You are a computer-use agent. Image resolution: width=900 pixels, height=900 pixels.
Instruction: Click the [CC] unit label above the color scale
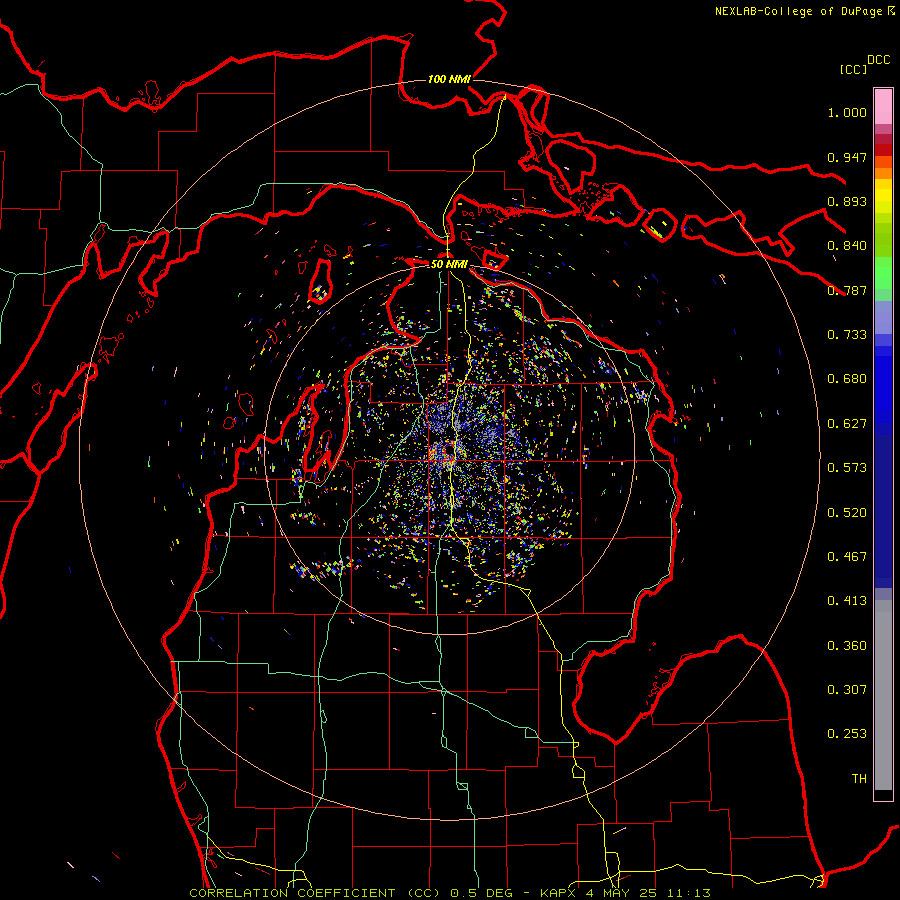[x=853, y=69]
